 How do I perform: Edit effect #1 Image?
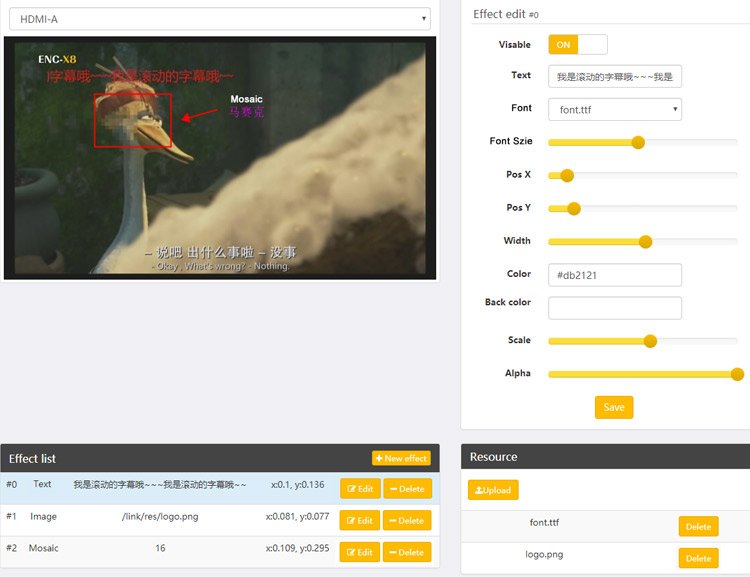click(360, 521)
